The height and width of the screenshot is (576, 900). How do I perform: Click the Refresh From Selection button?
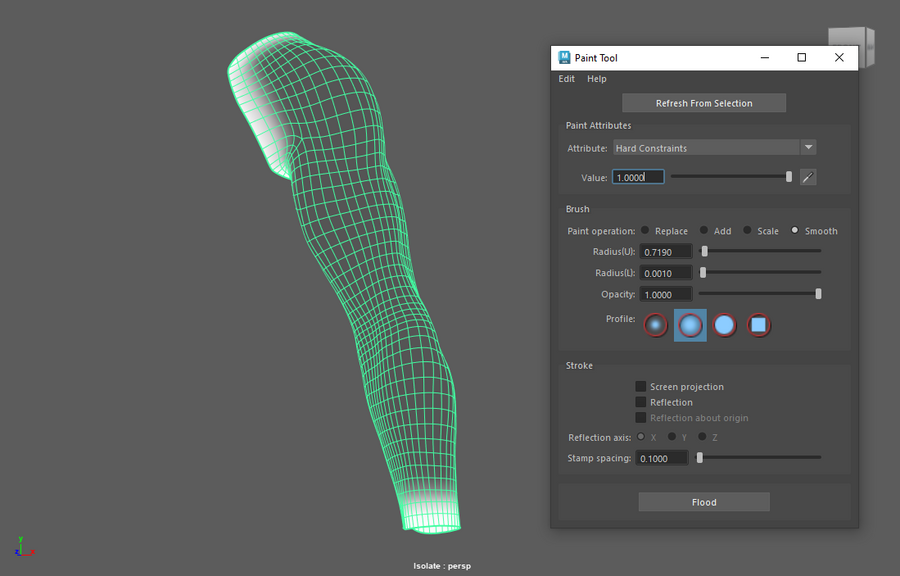click(x=704, y=103)
